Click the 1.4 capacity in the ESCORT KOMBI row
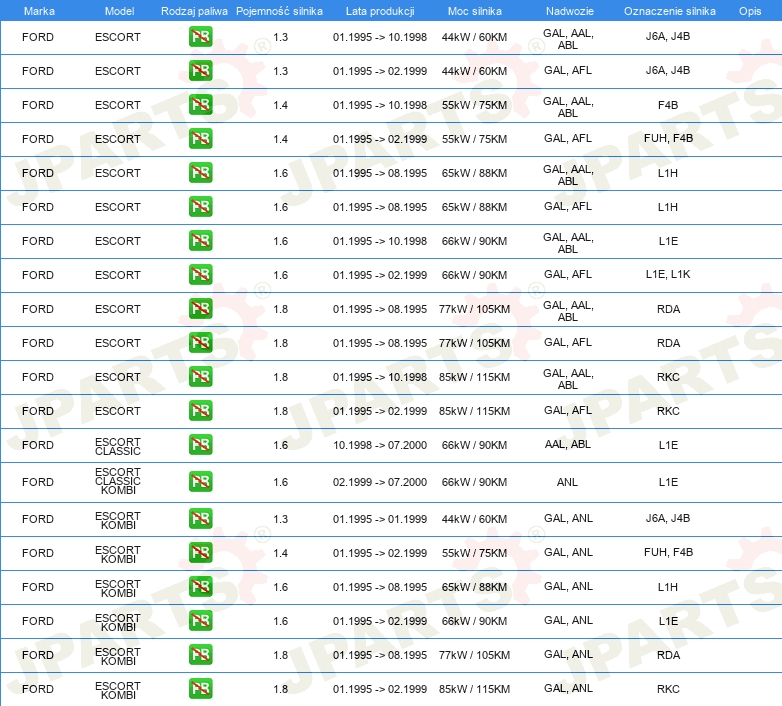 coord(281,553)
